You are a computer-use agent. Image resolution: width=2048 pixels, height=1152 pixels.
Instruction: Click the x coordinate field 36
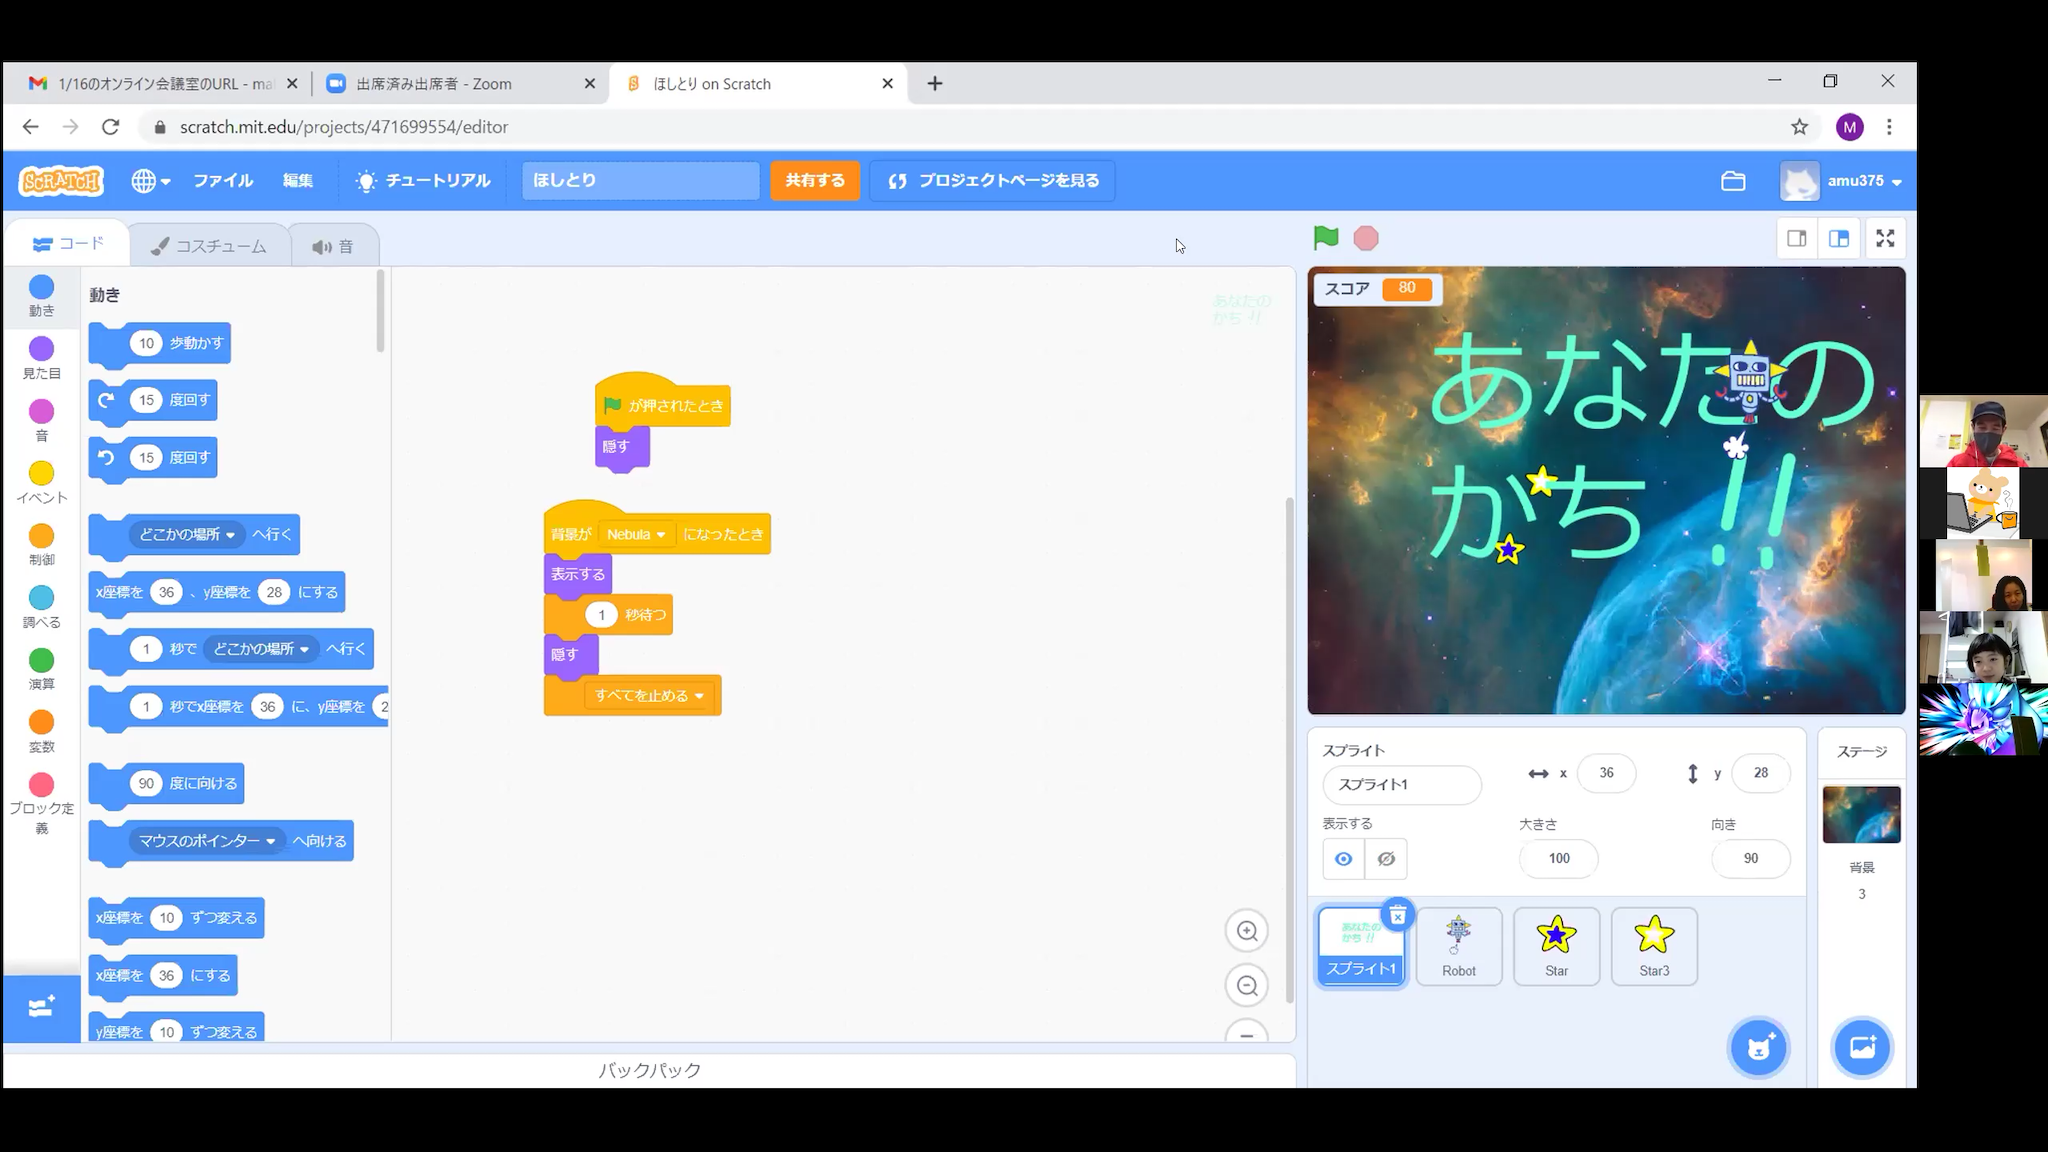pyautogui.click(x=1606, y=773)
